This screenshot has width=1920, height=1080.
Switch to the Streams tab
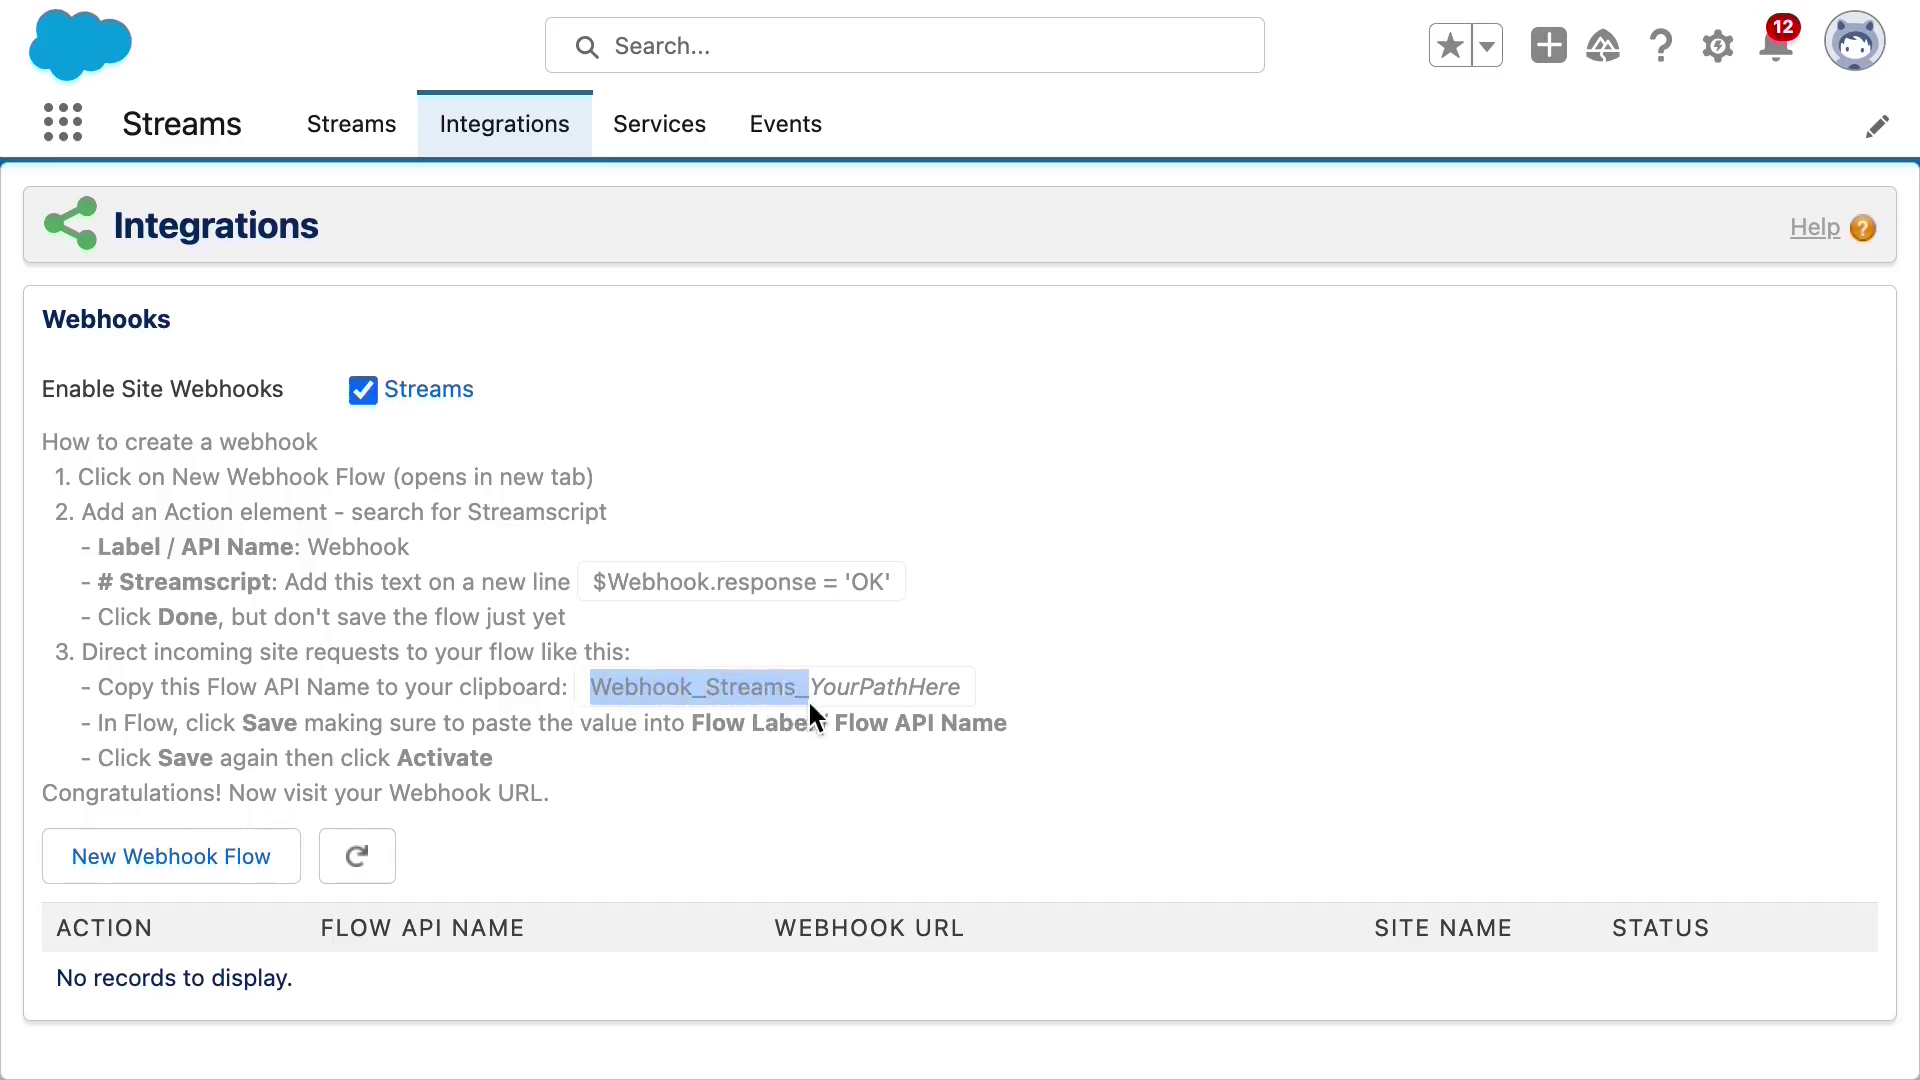tap(351, 124)
